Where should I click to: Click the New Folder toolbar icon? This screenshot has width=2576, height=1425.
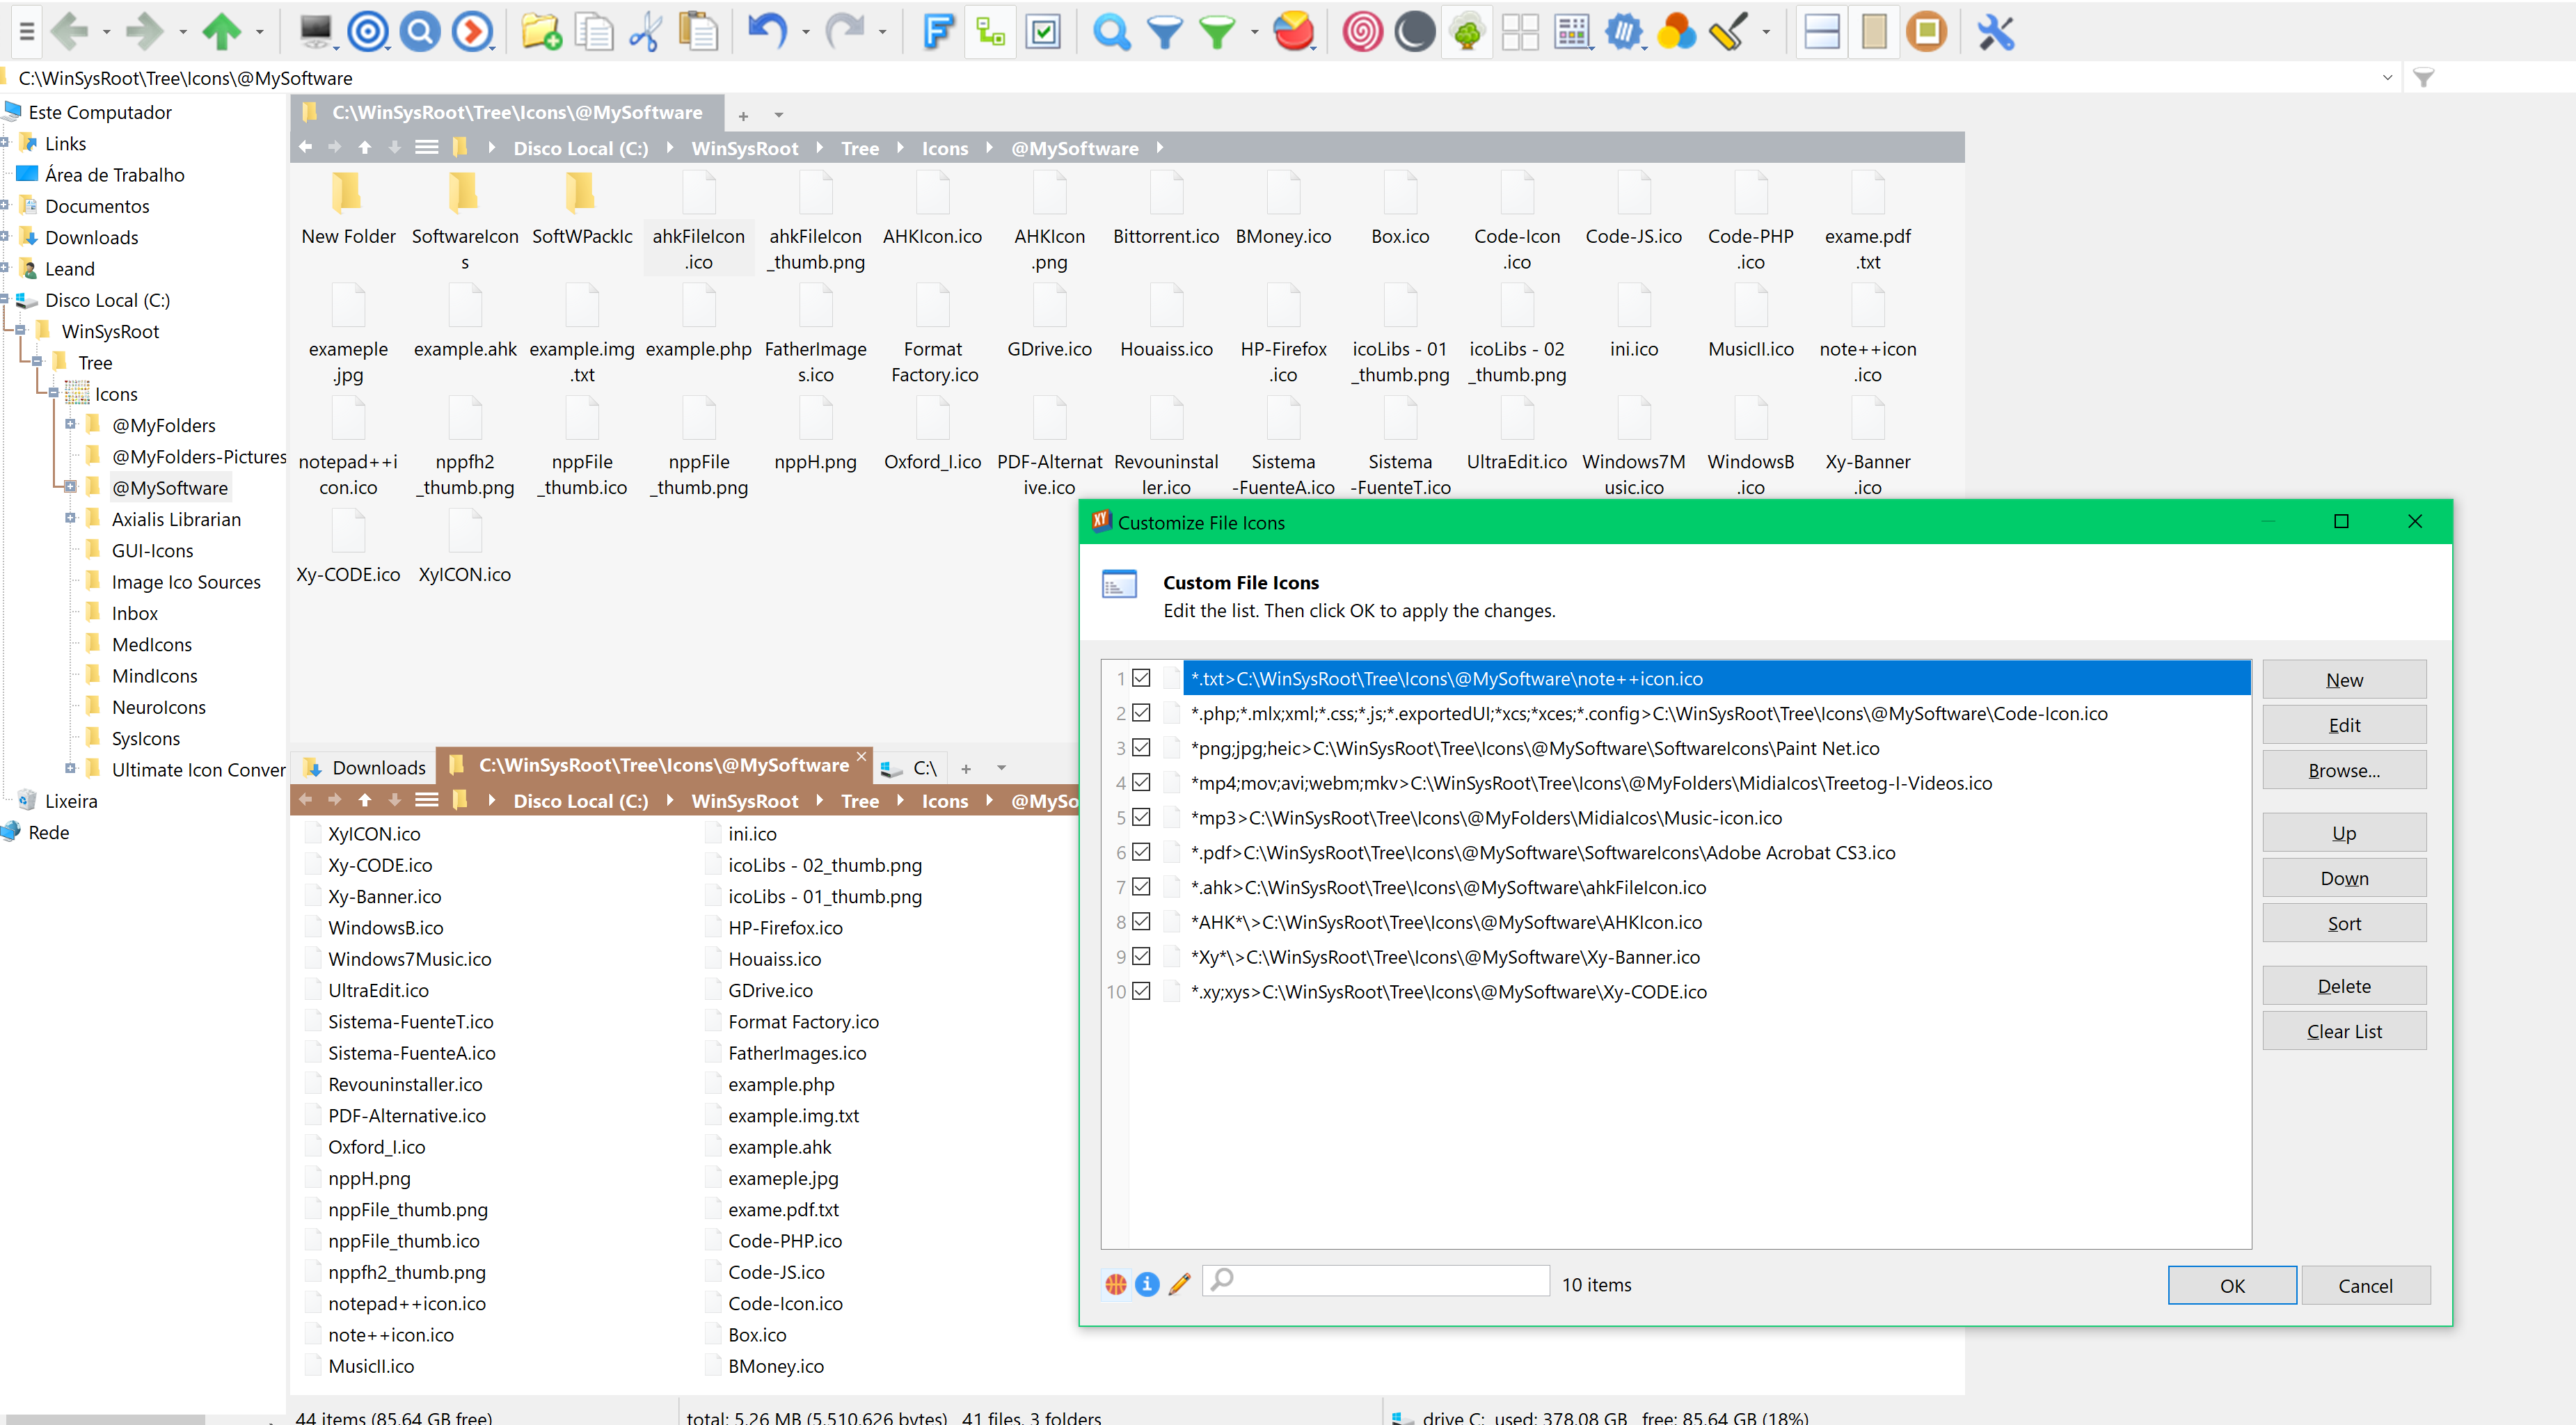[541, 32]
